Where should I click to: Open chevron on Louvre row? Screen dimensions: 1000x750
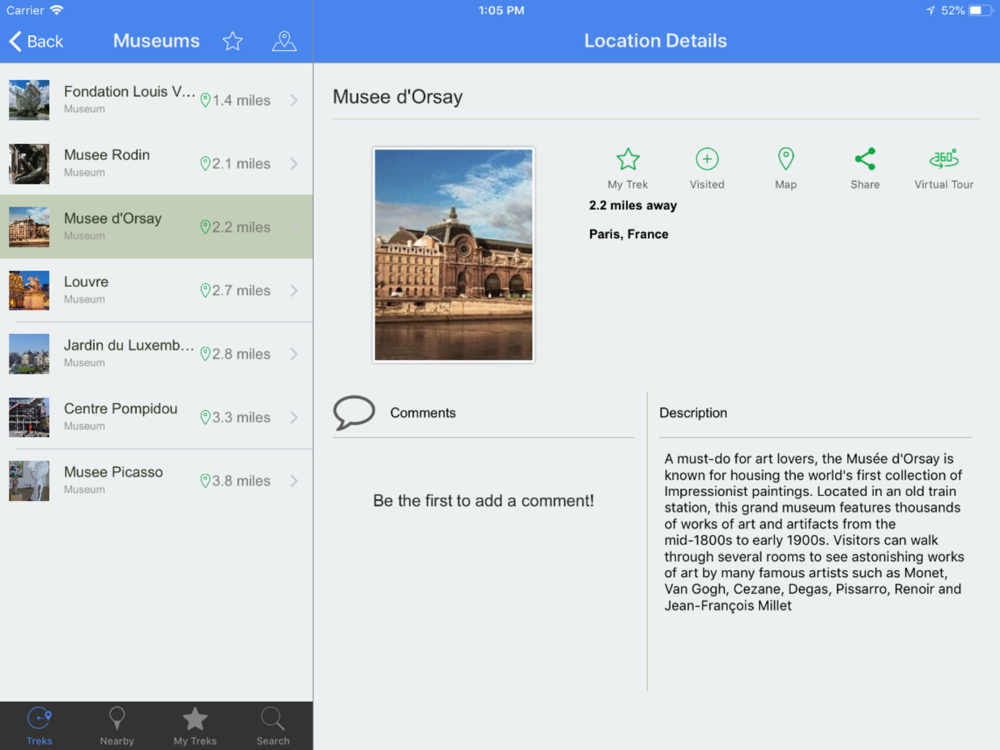coord(294,290)
